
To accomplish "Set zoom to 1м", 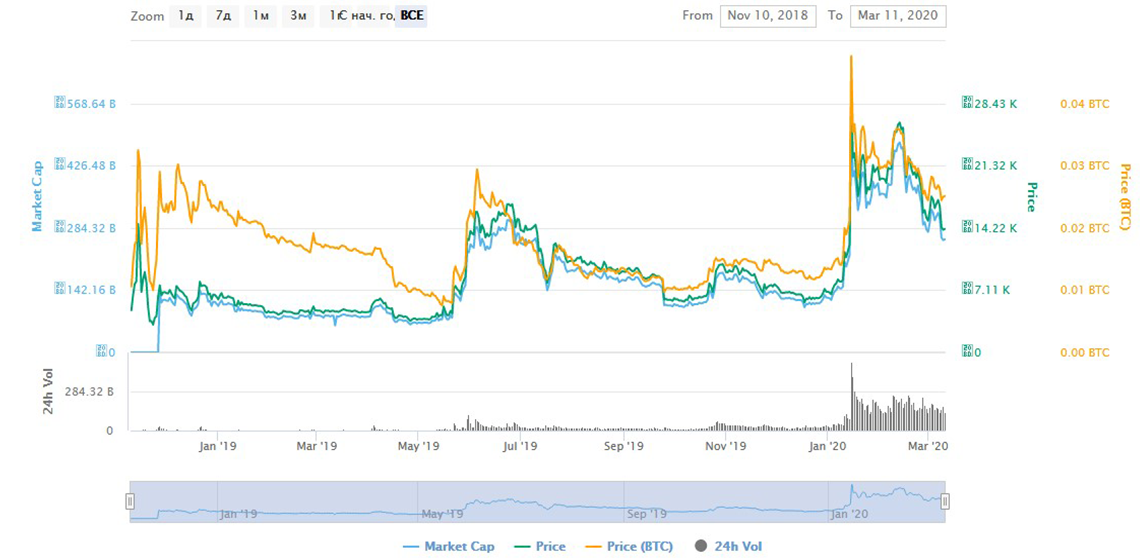I will pos(260,16).
